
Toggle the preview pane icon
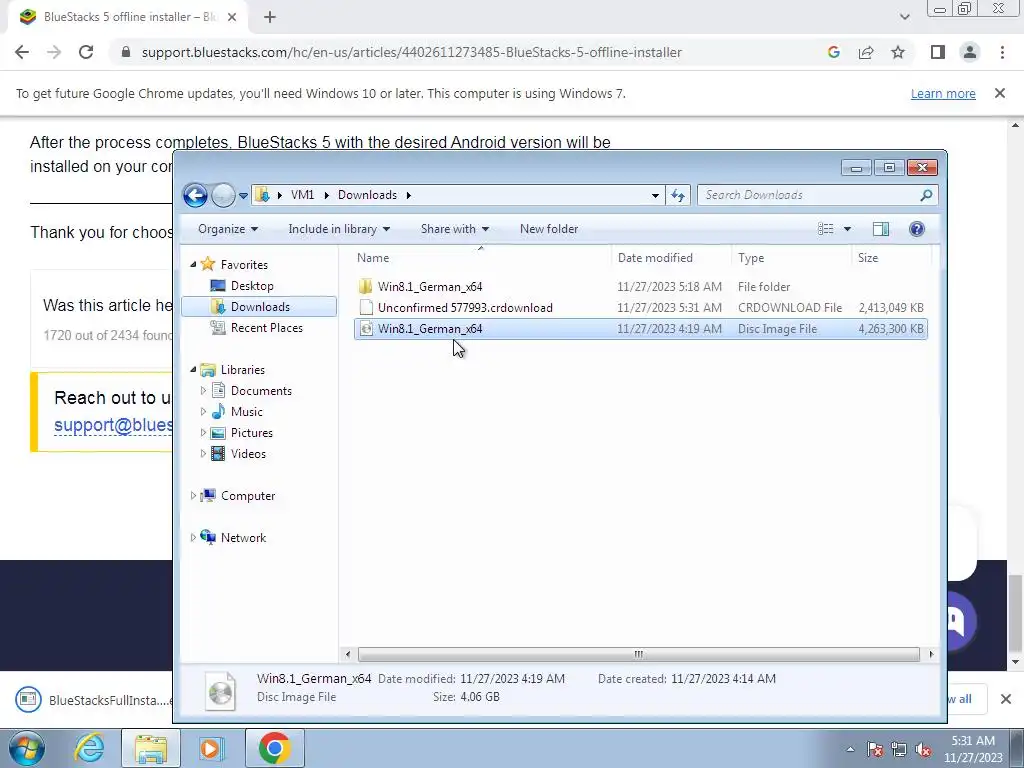click(881, 229)
